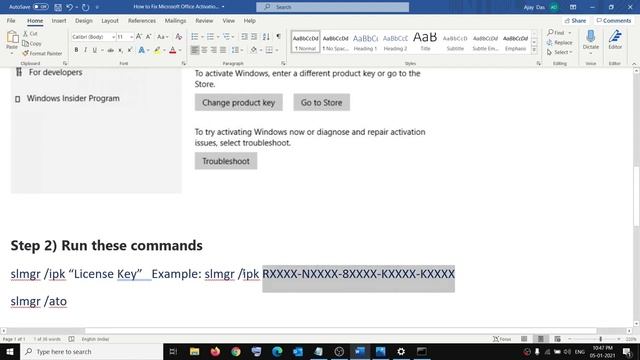Open the Change Case dropdown

(162, 37)
